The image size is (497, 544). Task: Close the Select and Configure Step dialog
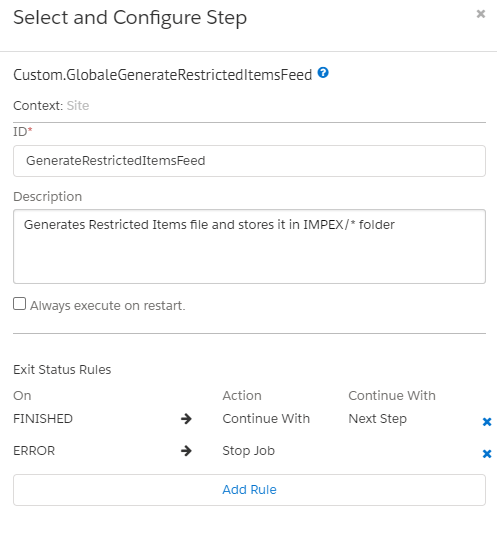[x=481, y=14]
